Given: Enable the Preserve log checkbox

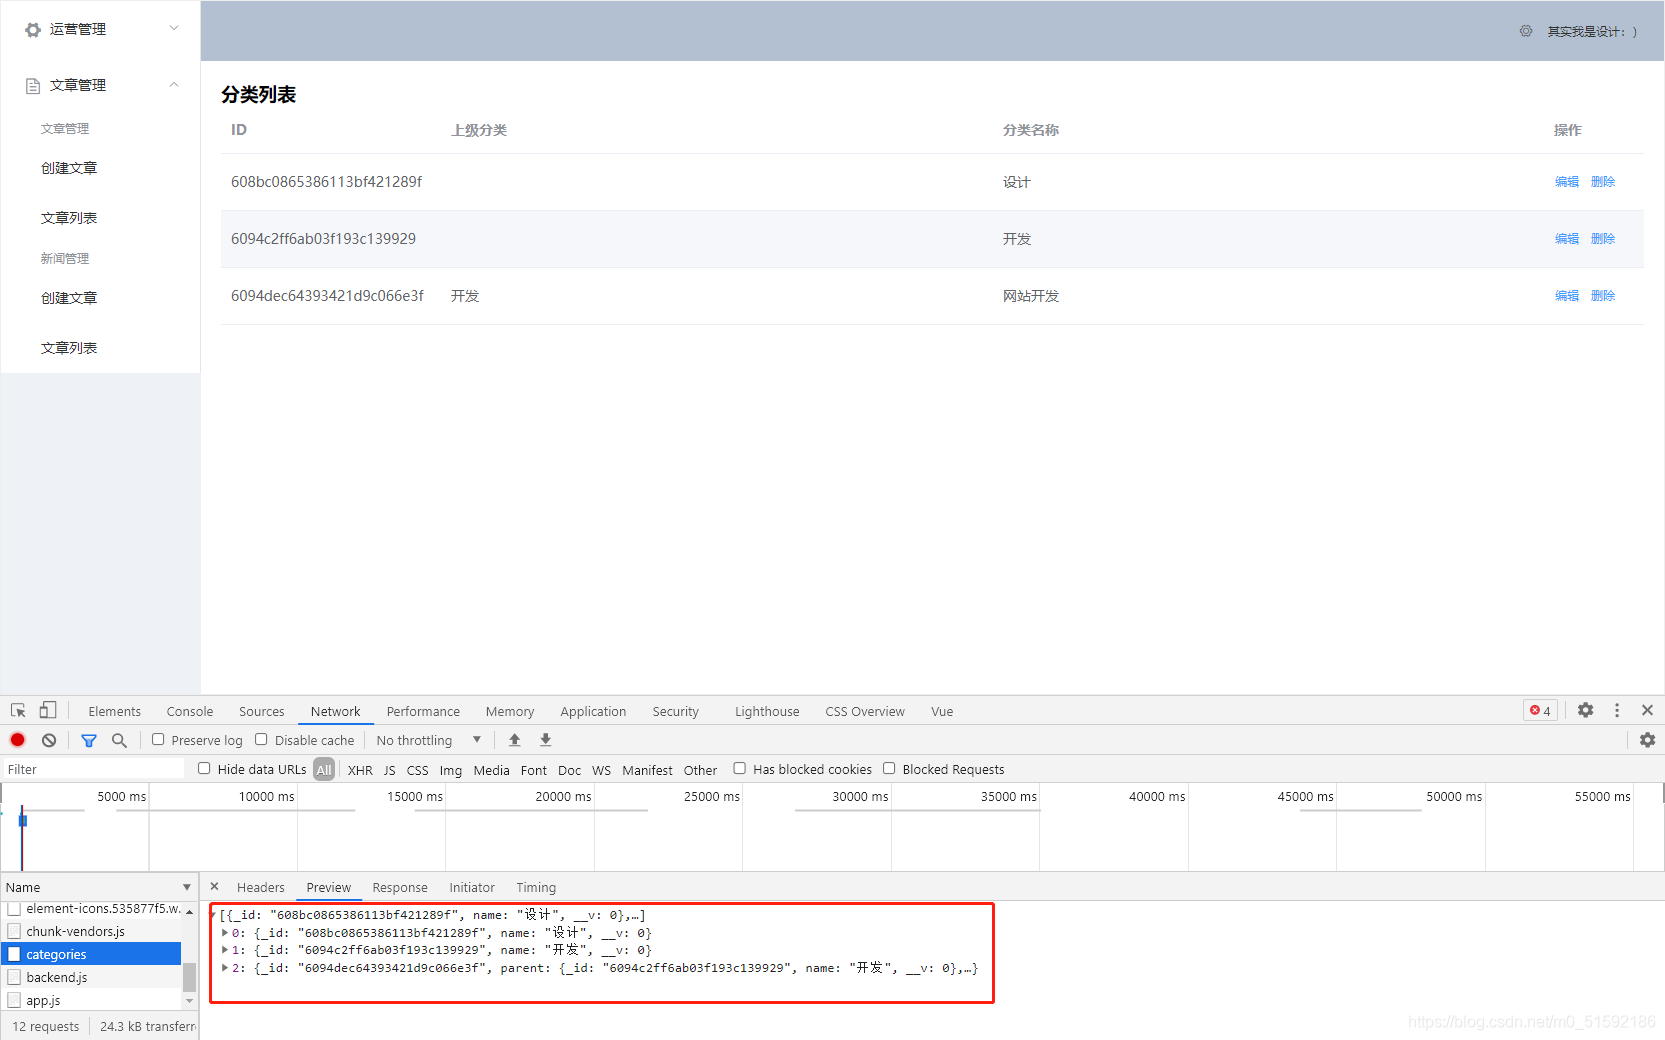Looking at the screenshot, I should pyautogui.click(x=158, y=740).
